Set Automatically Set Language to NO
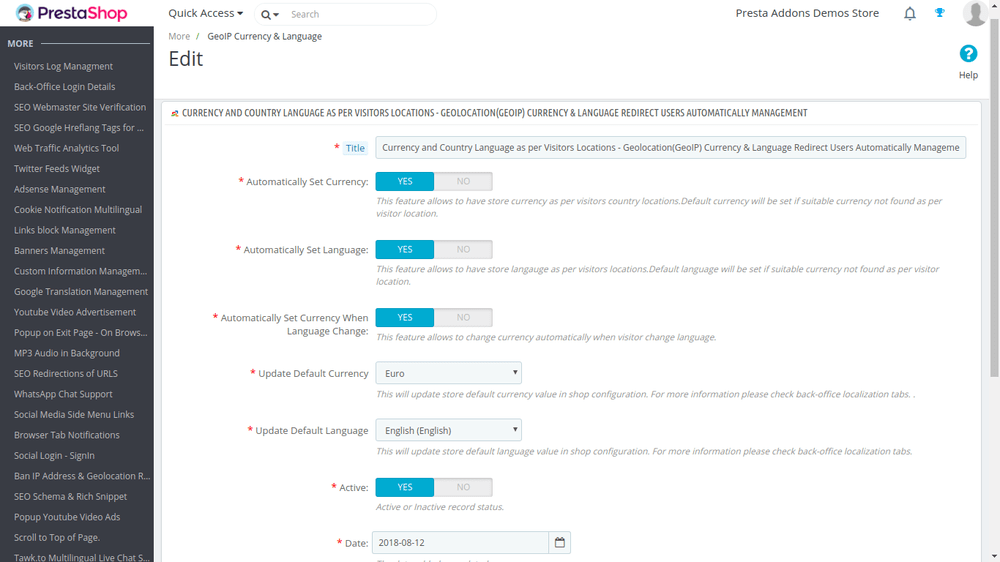 click(x=463, y=249)
